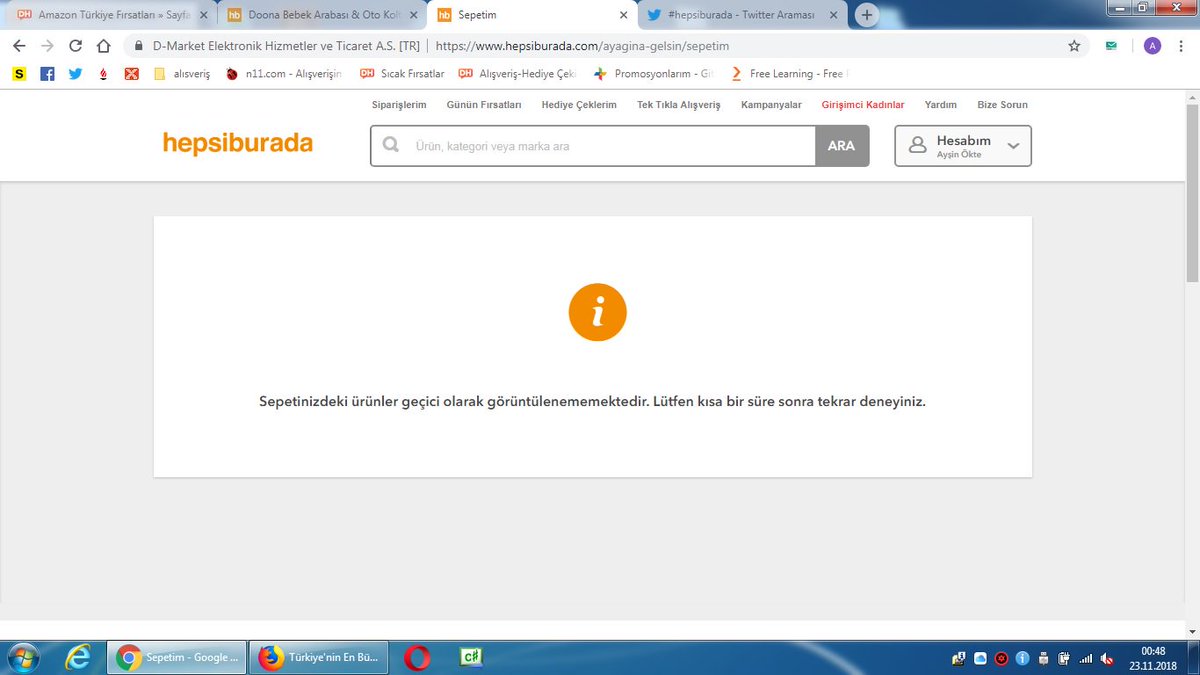1200x675 pixels.
Task: Open a new tab with the plus button
Action: tap(866, 15)
